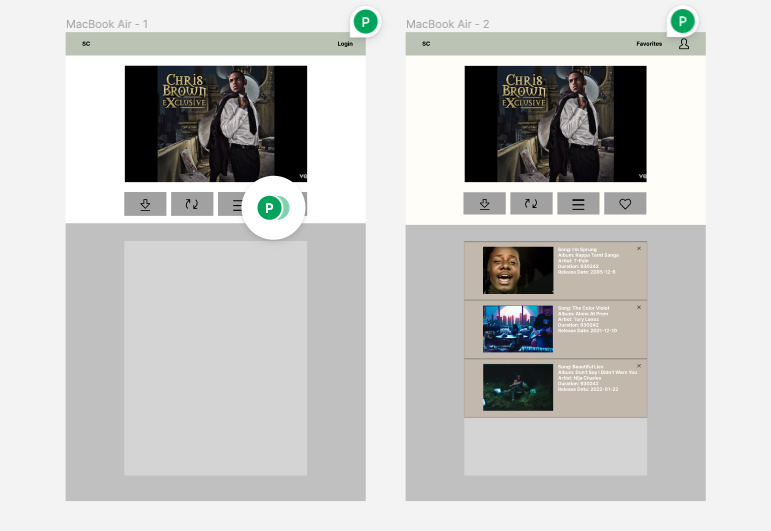Click the text "Artist: Tory Lanez"

tap(578, 320)
